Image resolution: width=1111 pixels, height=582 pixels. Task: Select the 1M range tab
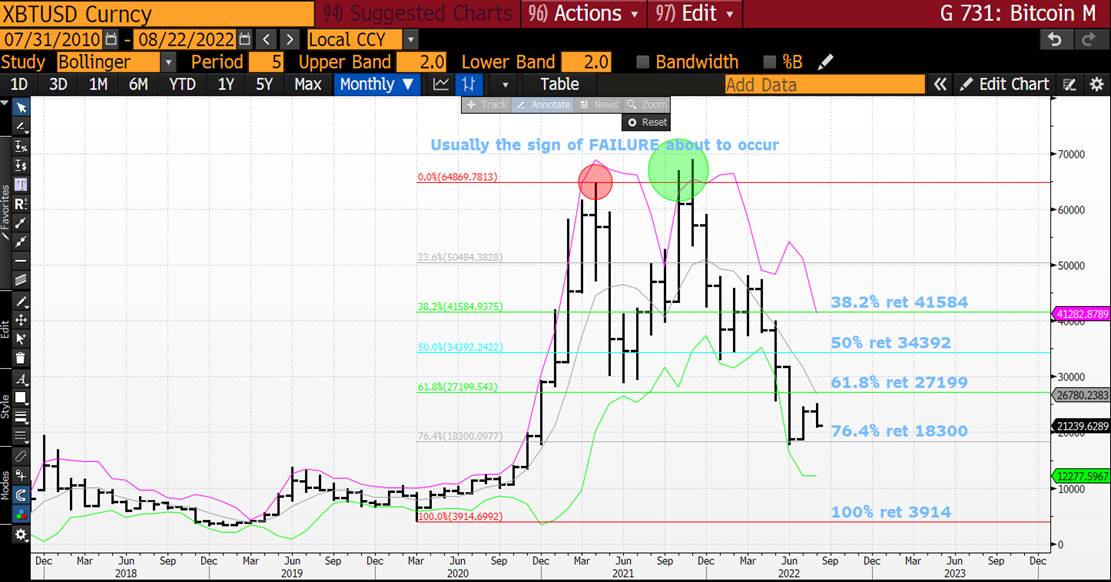pos(98,84)
